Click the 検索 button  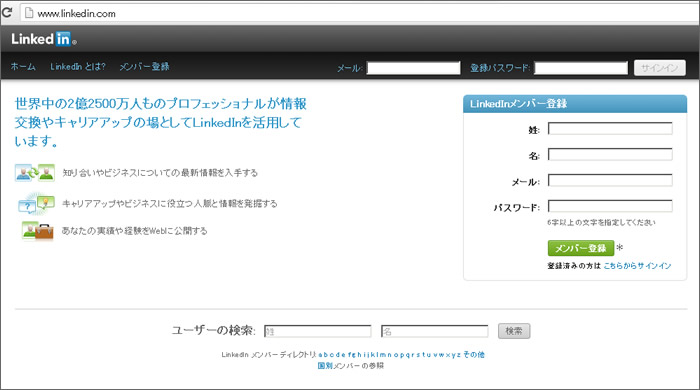514,331
